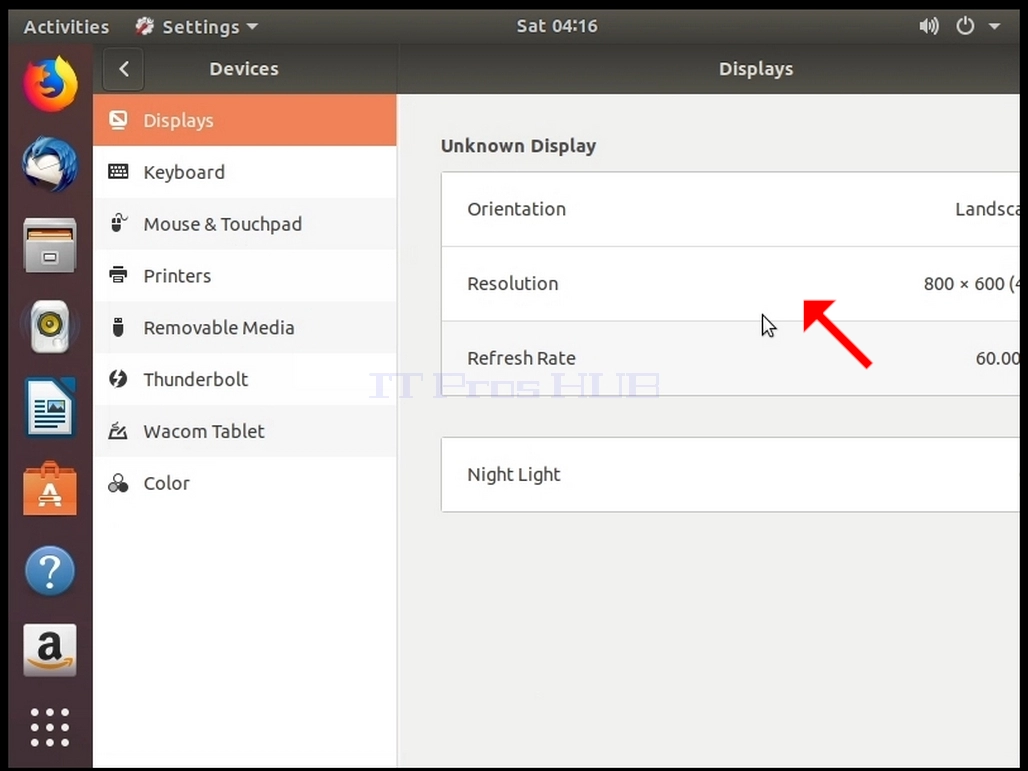Screen dimensions: 1028x771
Task: Click the Refresh Rate label text
Action: (521, 358)
